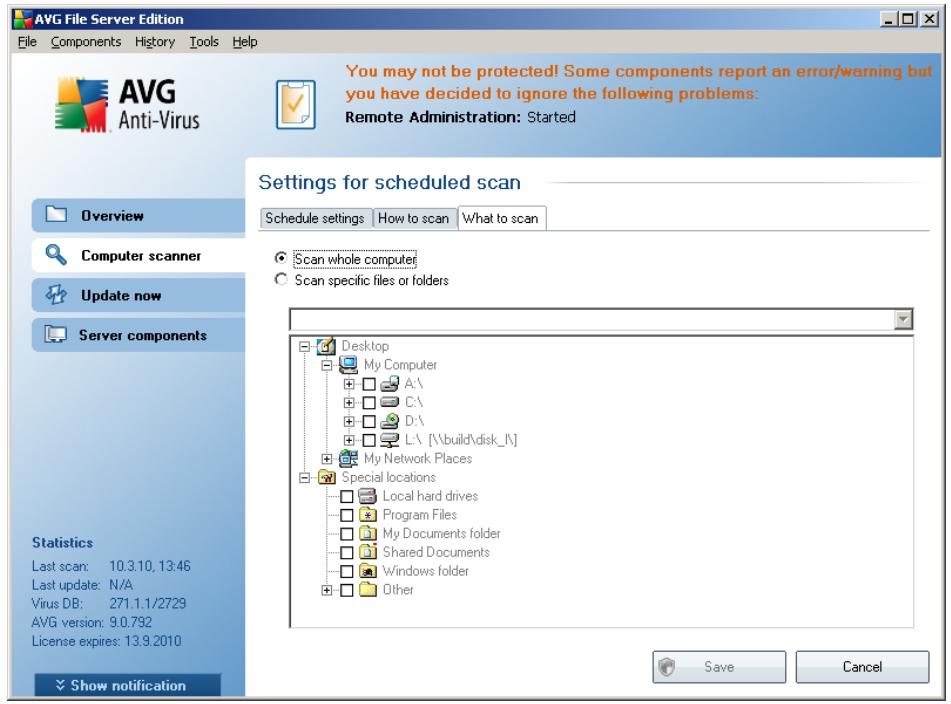Collapse the My Computer tree node
The height and width of the screenshot is (704, 951).
coord(327,365)
